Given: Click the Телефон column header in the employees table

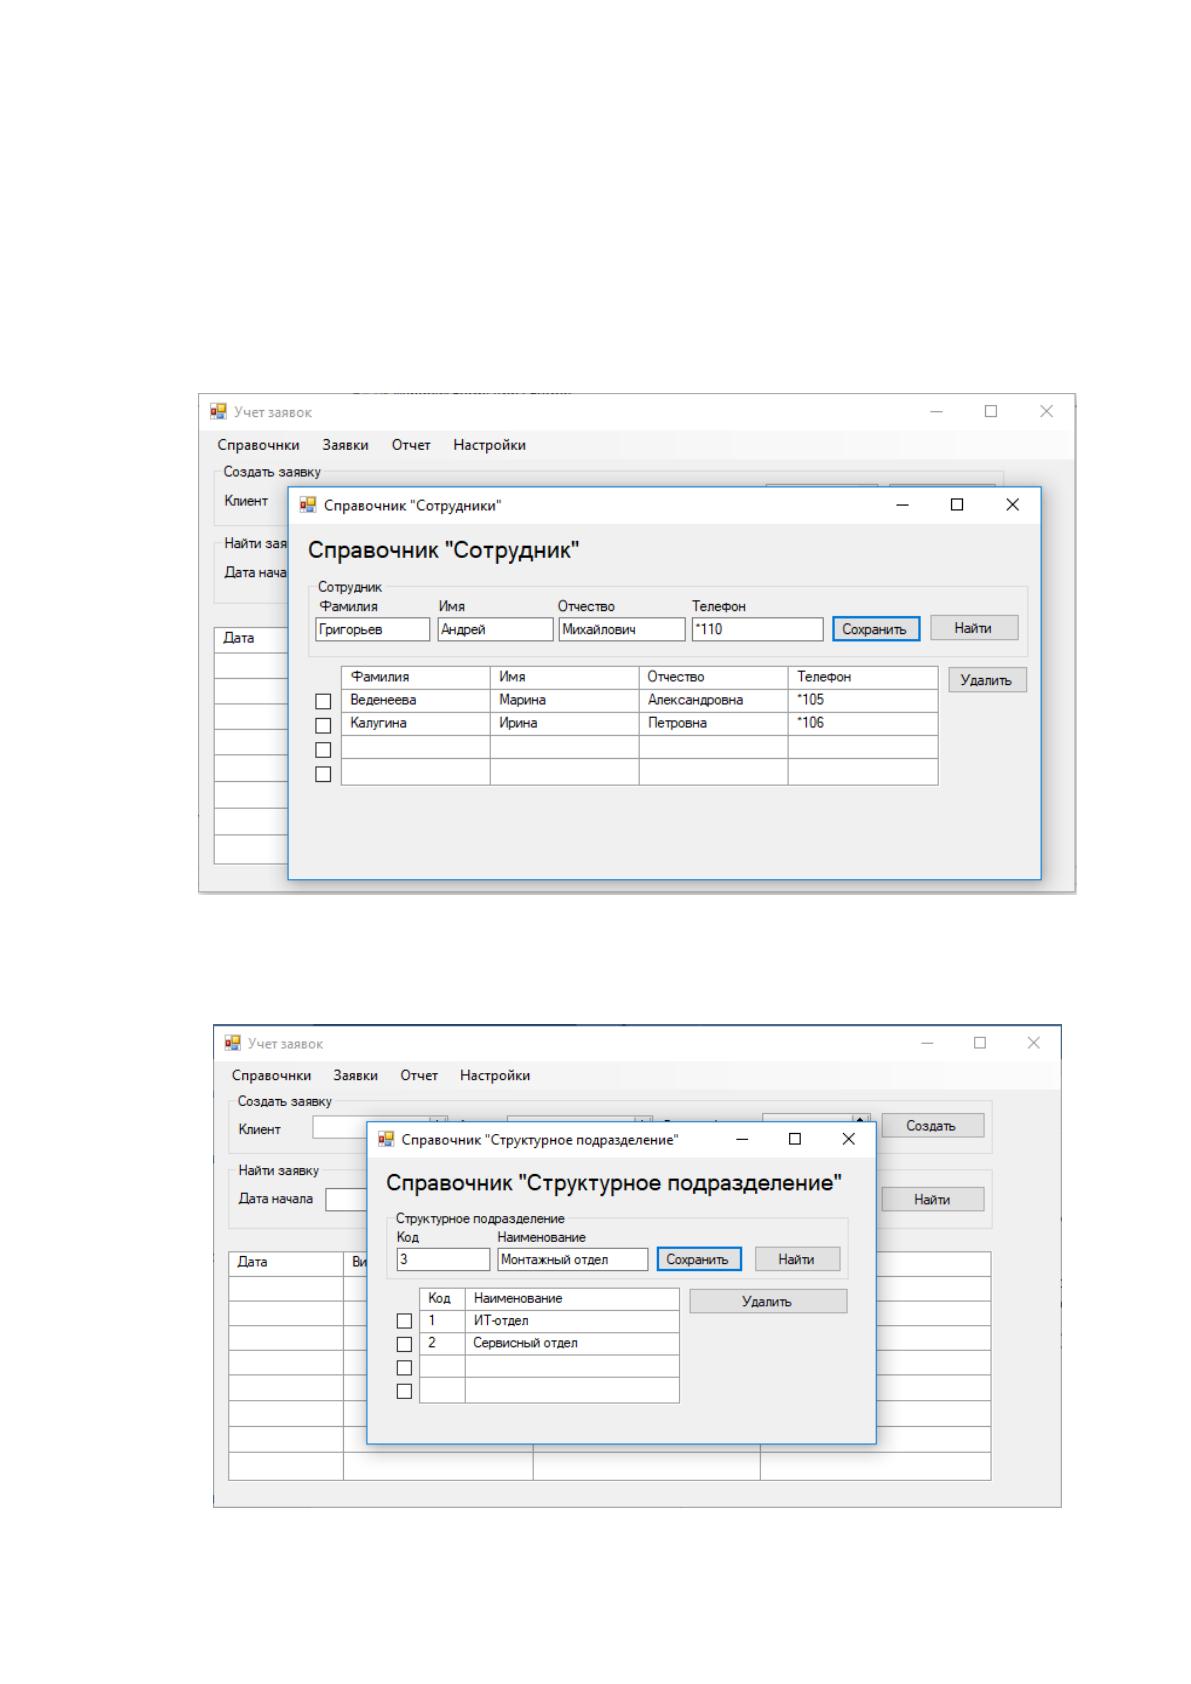Looking at the screenshot, I should pos(863,678).
